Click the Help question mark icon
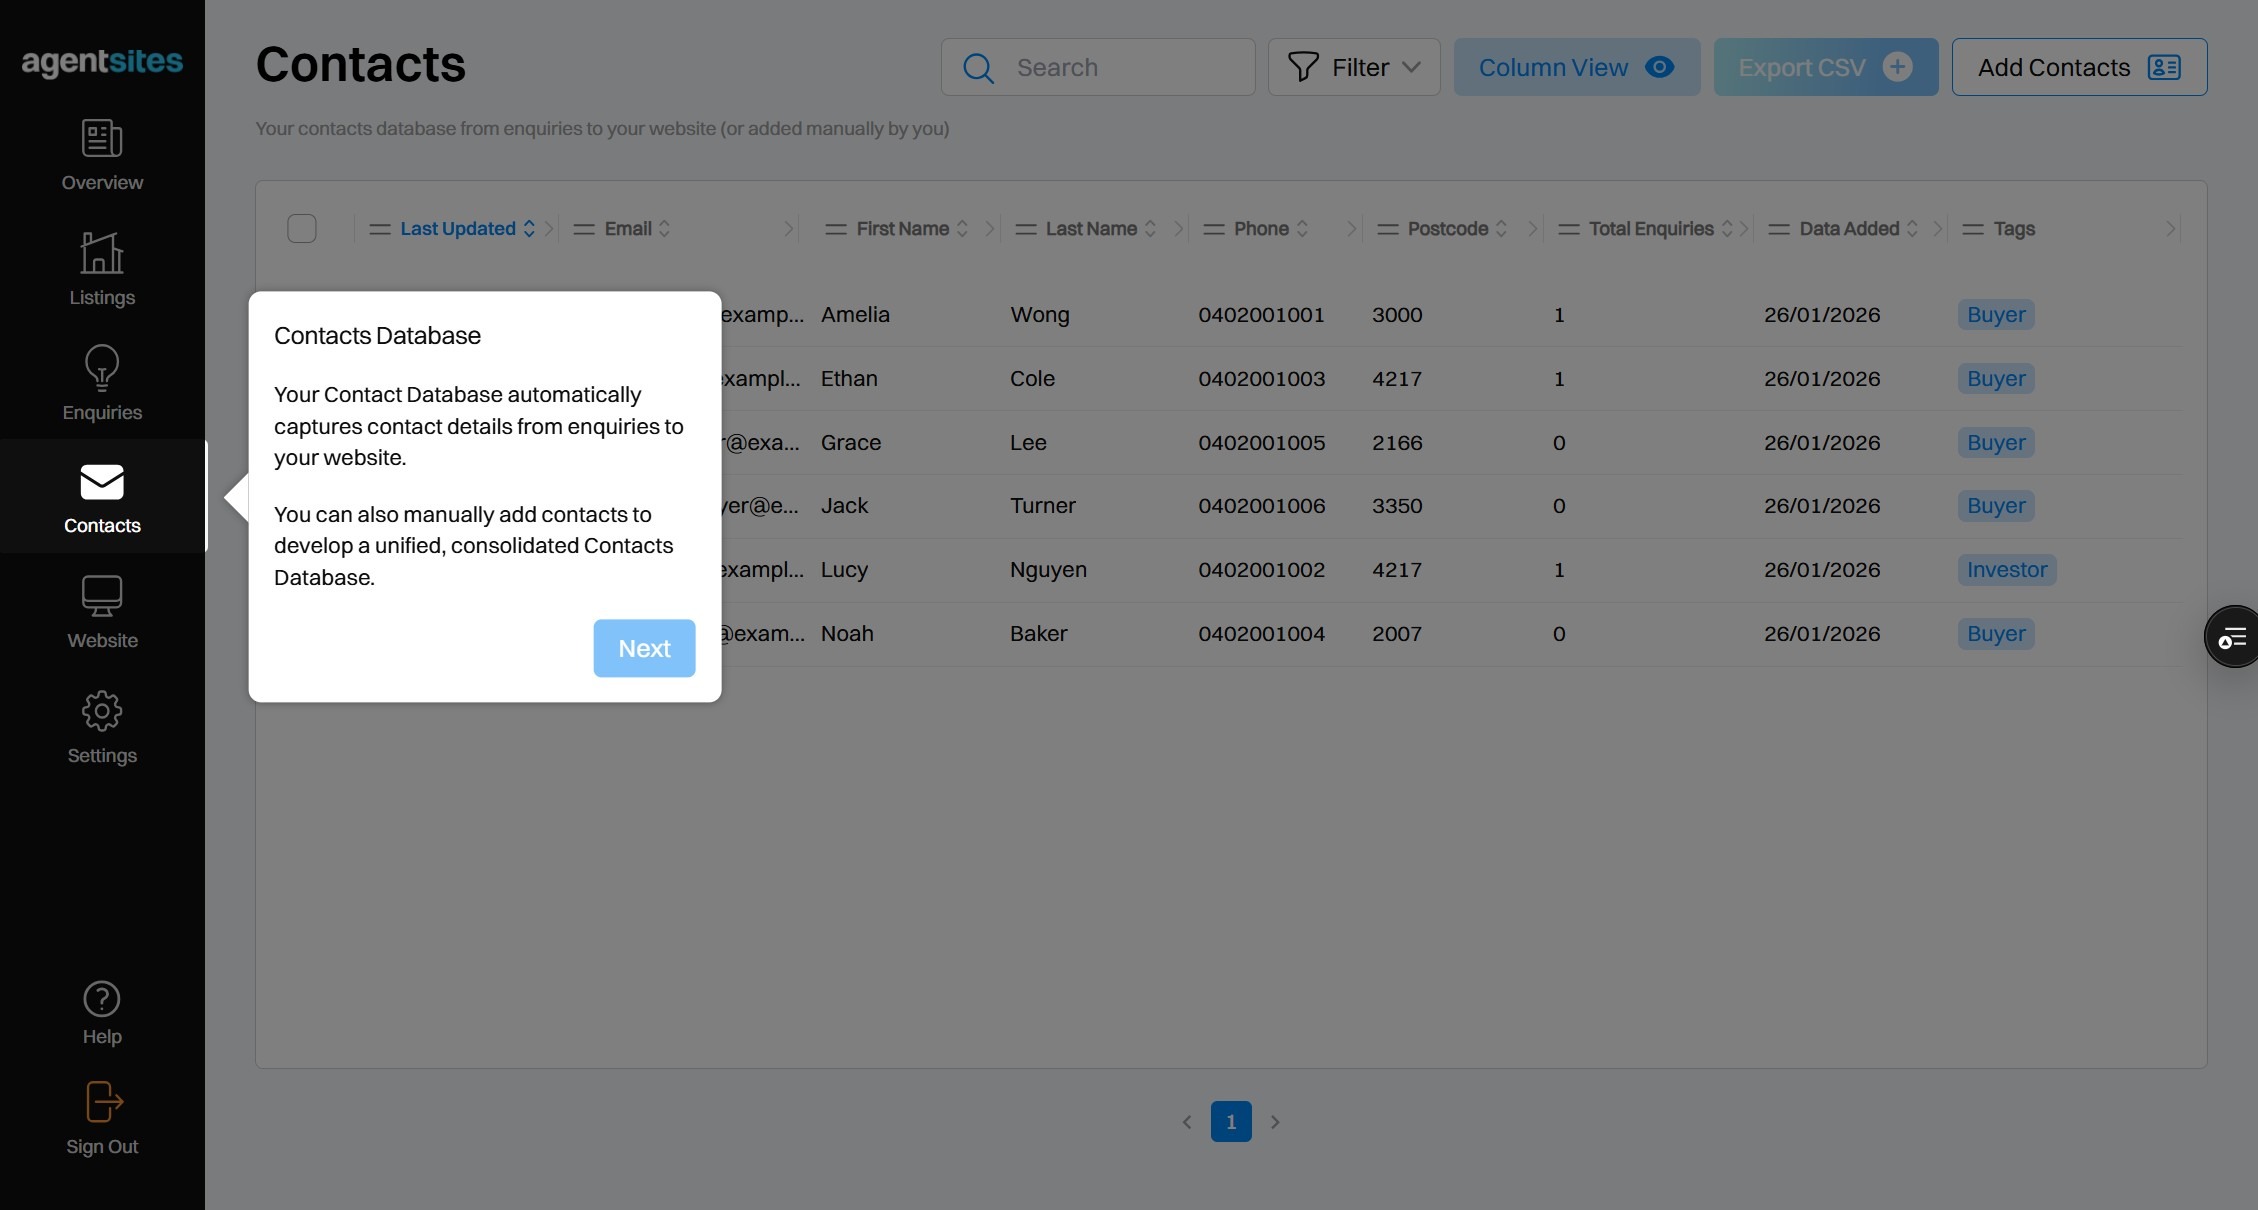 [102, 999]
